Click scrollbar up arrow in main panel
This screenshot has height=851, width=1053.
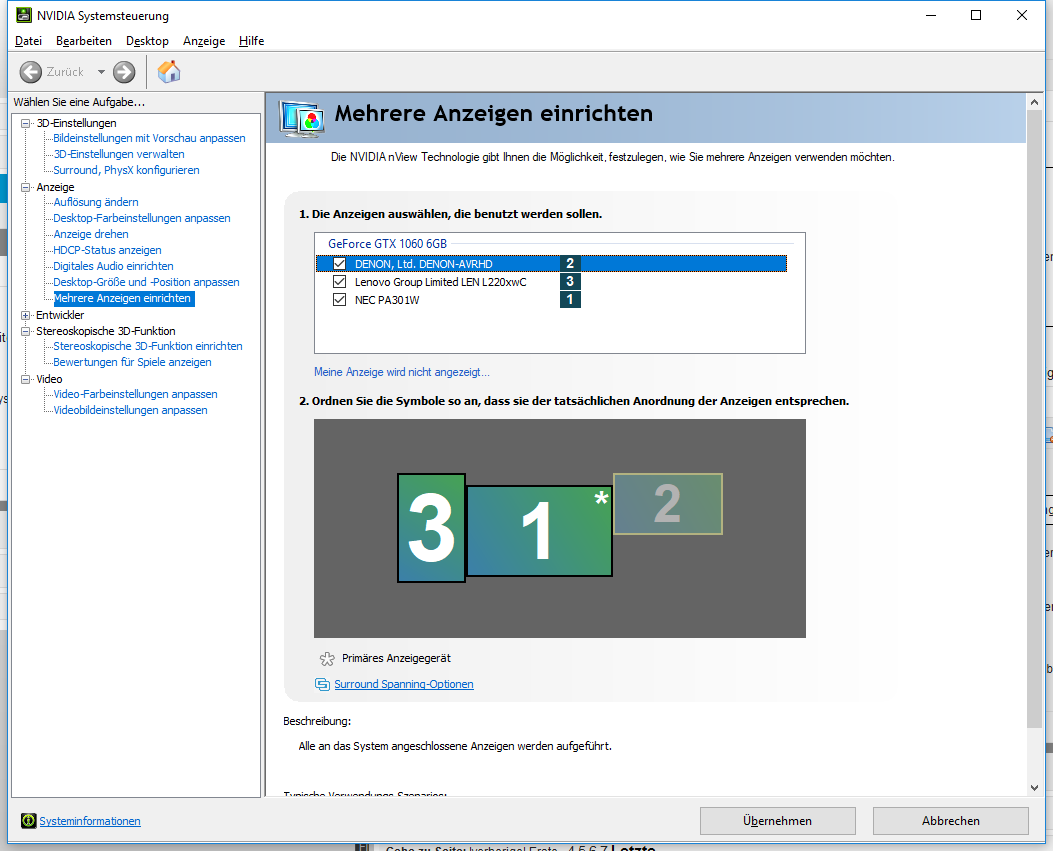coord(1034,102)
